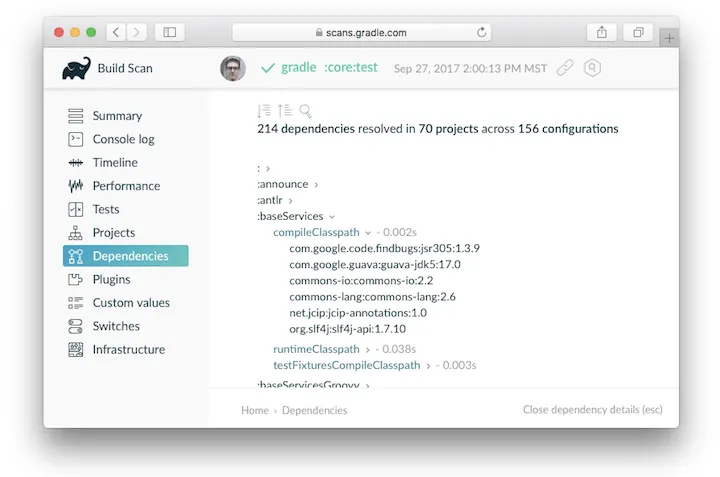
Task: Expand the testFixturesCompileClasspath chevron
Action: [x=428, y=366]
